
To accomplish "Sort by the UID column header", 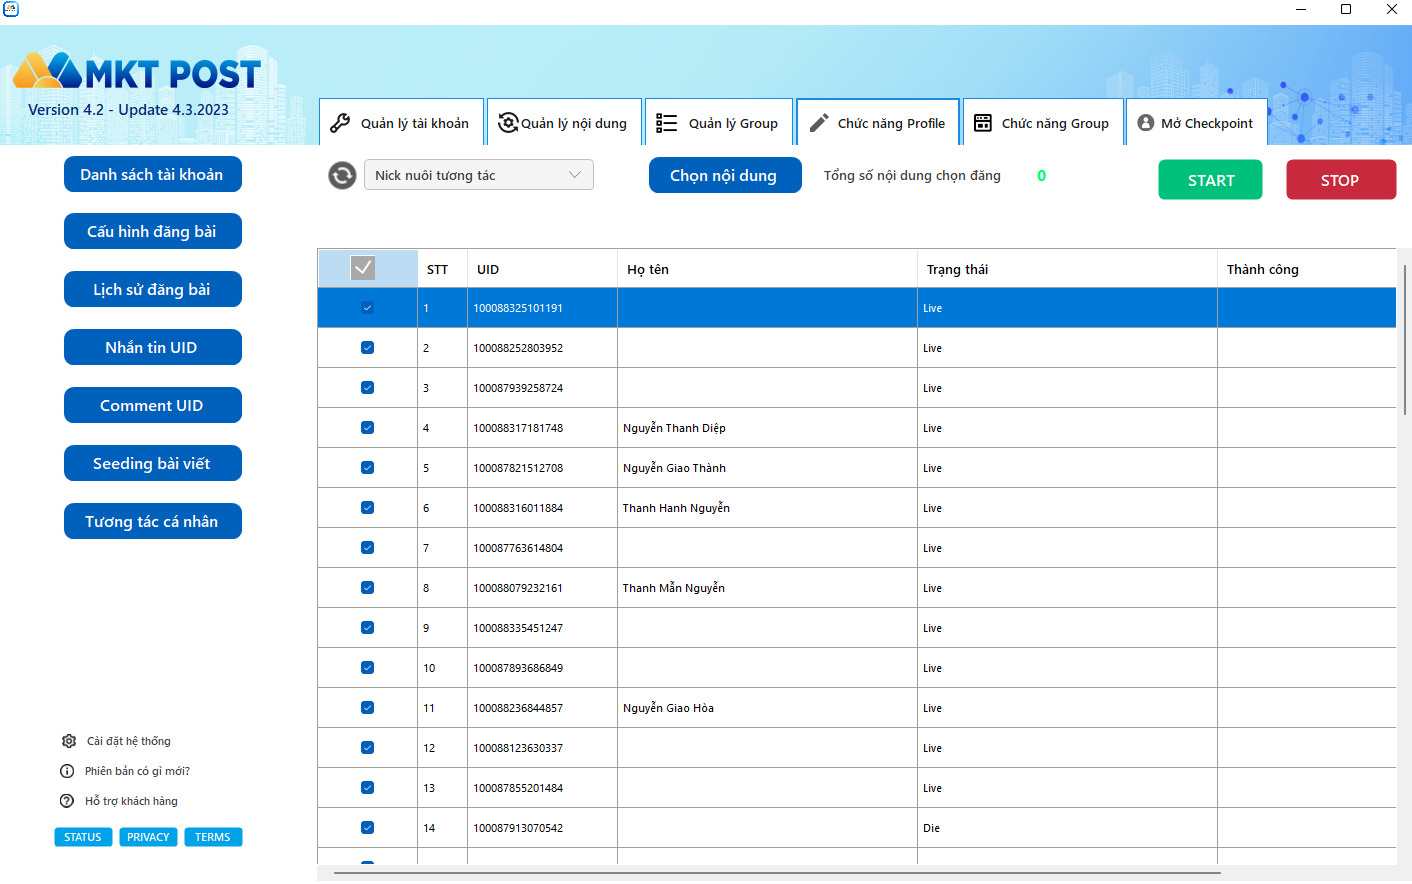I will 542,269.
